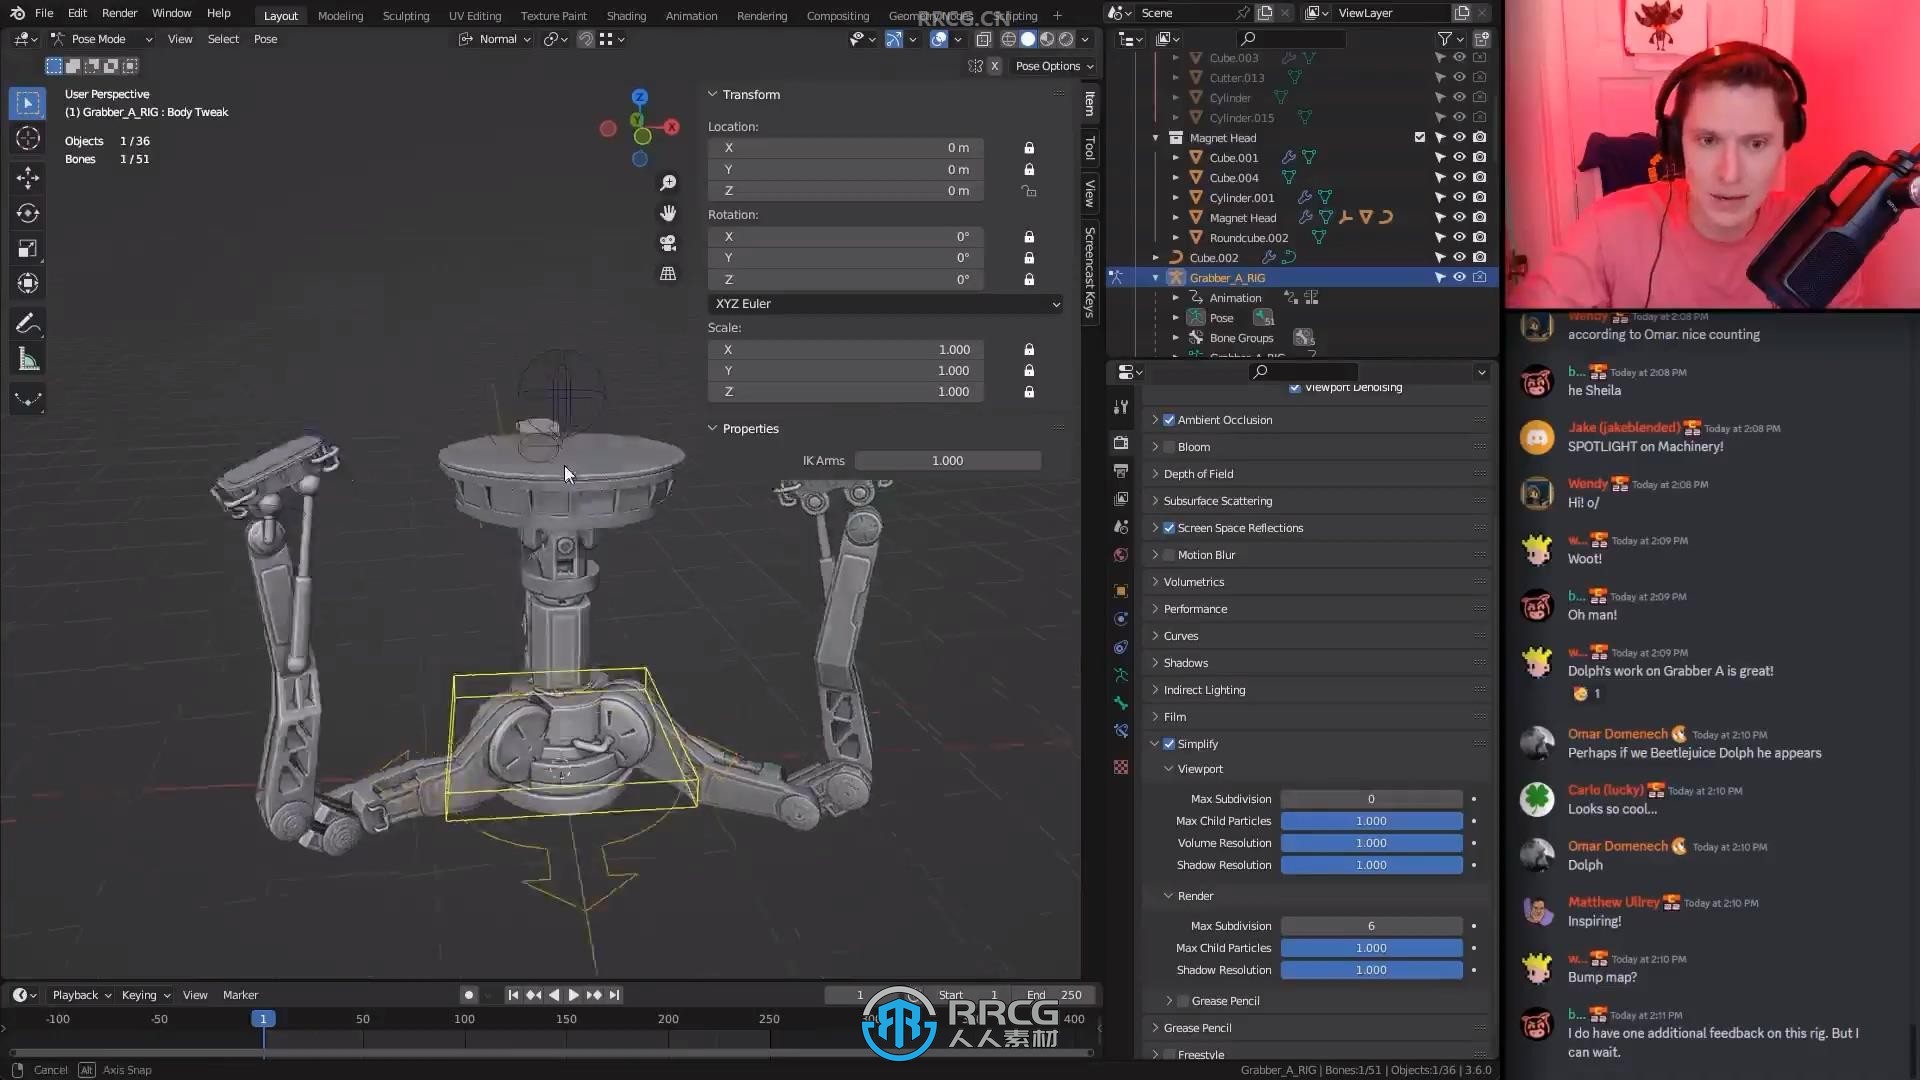Pick the Scale tool in toolbar

click(x=28, y=248)
